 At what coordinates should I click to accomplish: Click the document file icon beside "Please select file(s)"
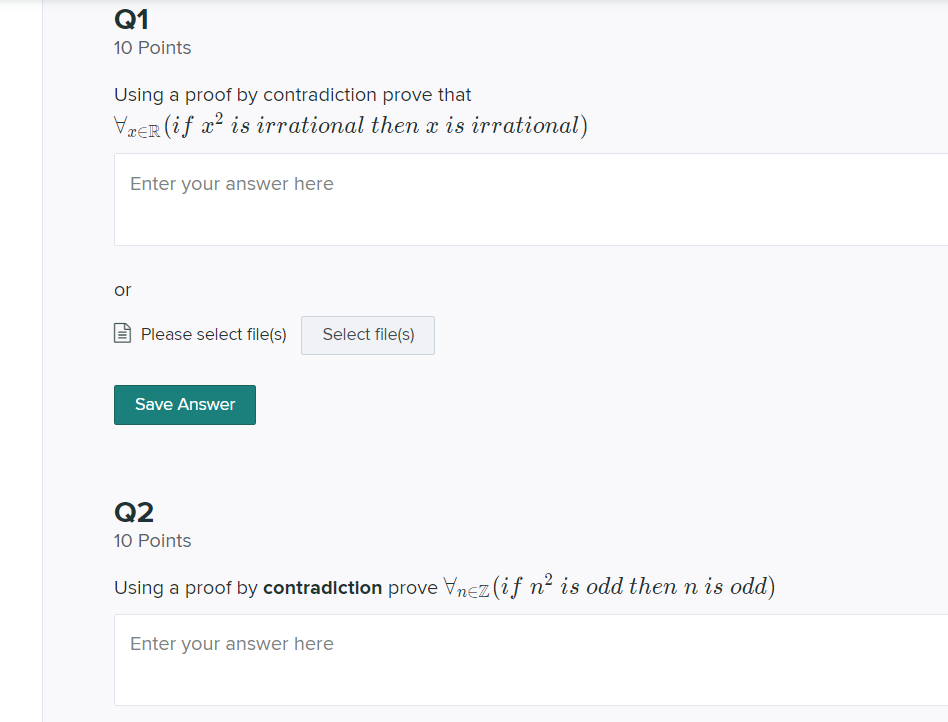coord(122,332)
